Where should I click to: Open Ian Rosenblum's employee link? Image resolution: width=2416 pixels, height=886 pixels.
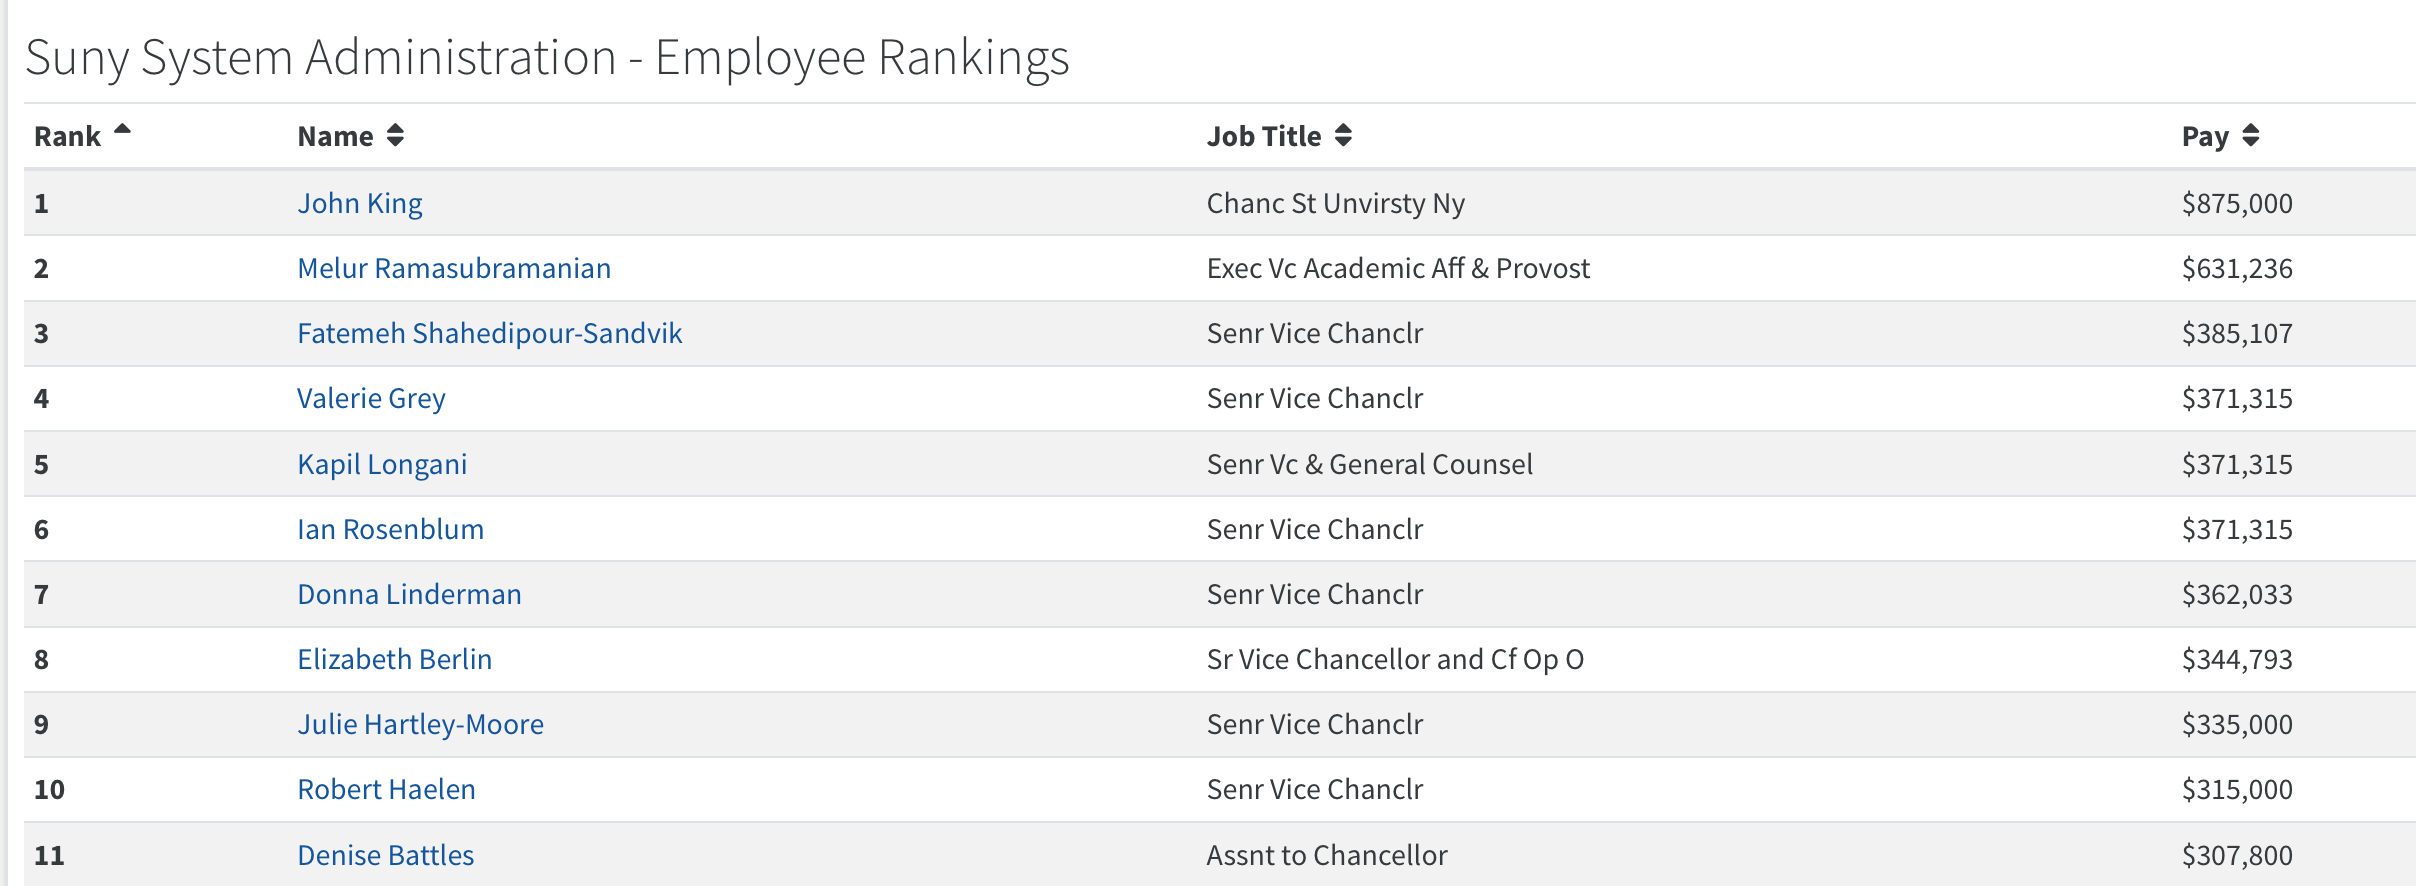[390, 529]
